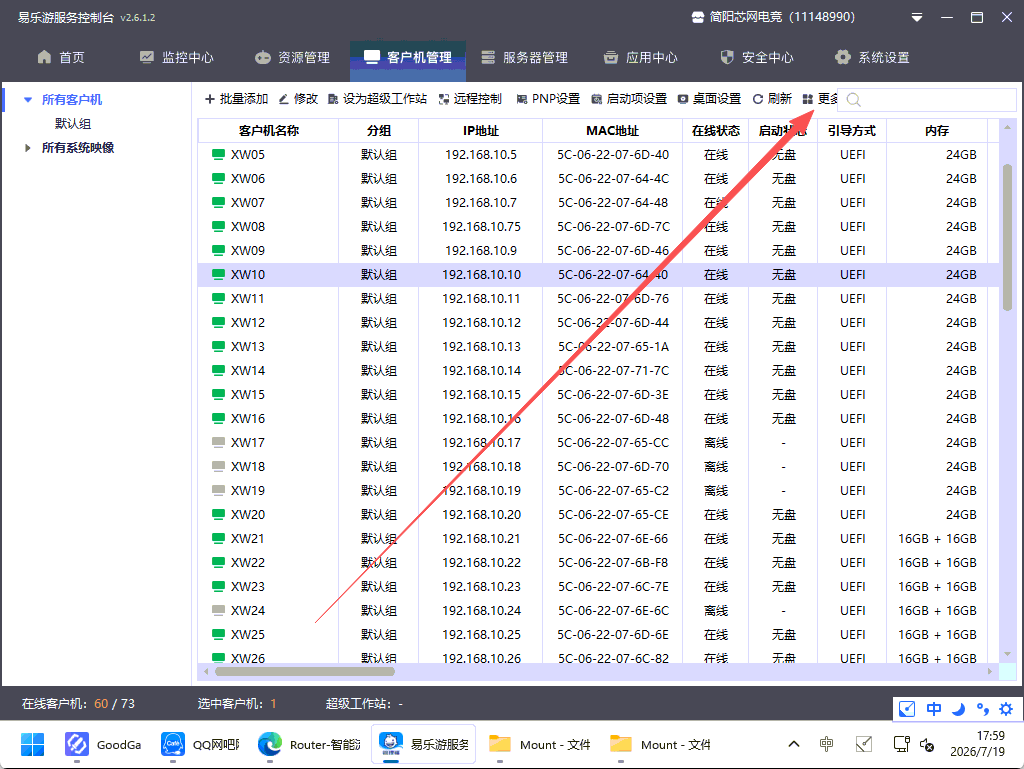Expand the 所有系统映像 tree node

27,148
